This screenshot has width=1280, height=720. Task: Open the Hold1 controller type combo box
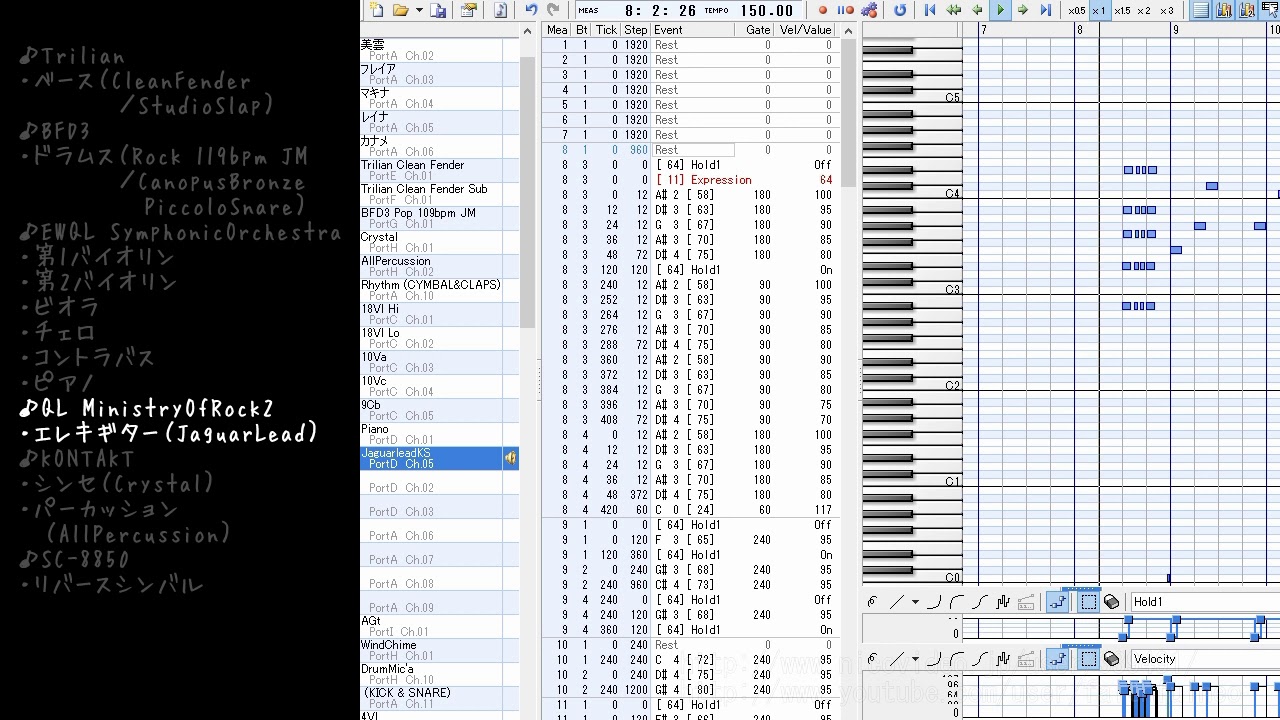point(1205,602)
